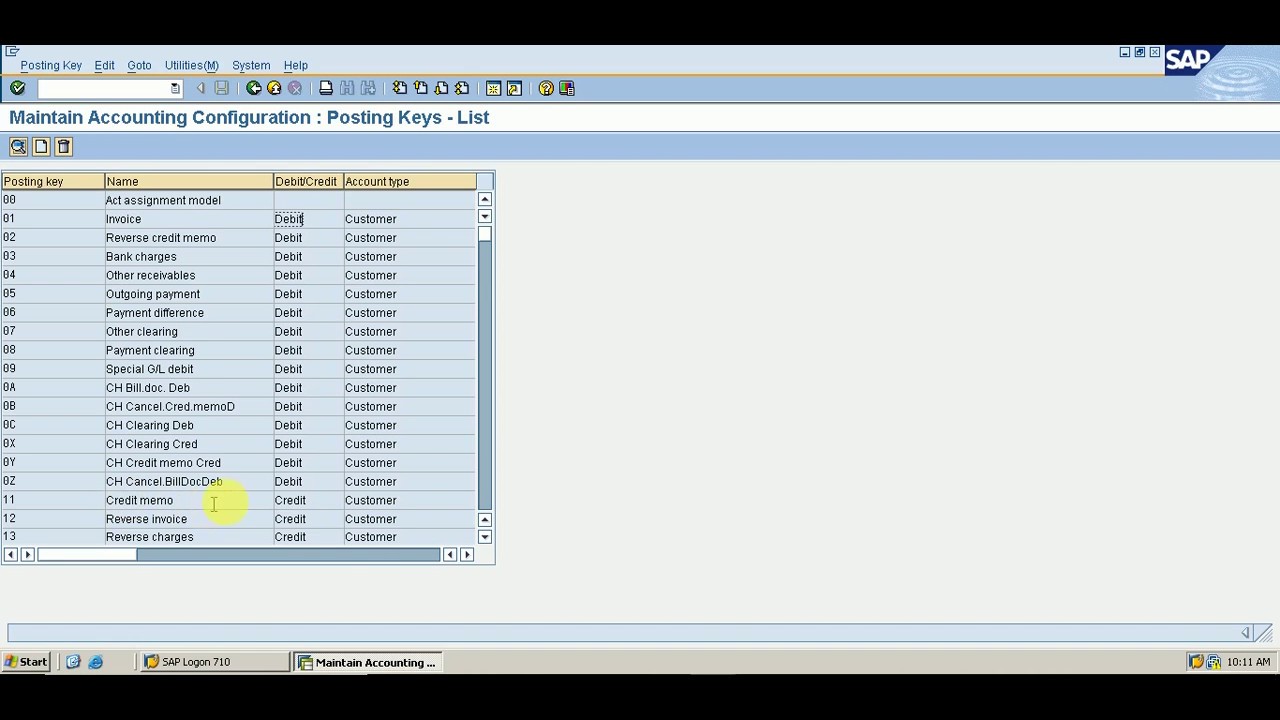Click the Save disk icon
The image size is (1280, 720).
[x=222, y=88]
